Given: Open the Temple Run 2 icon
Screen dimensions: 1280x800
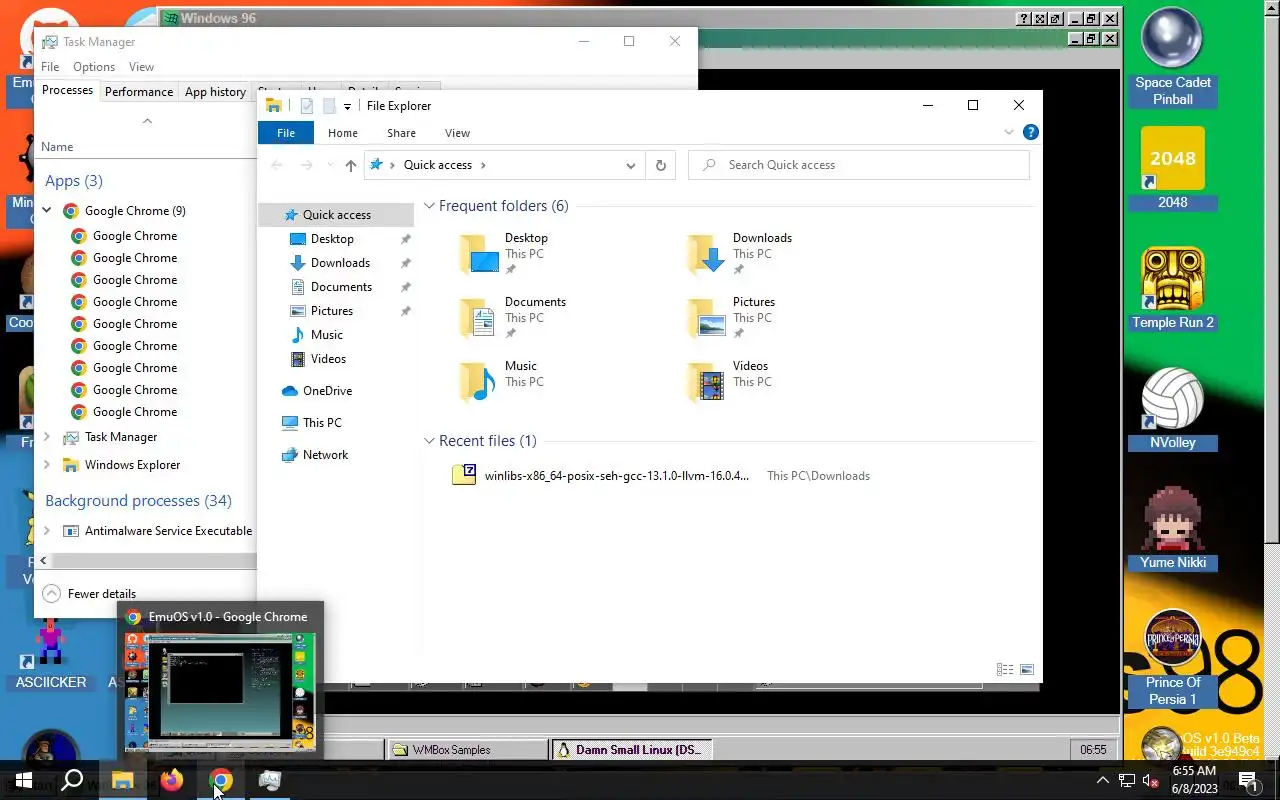Looking at the screenshot, I should click(1172, 288).
